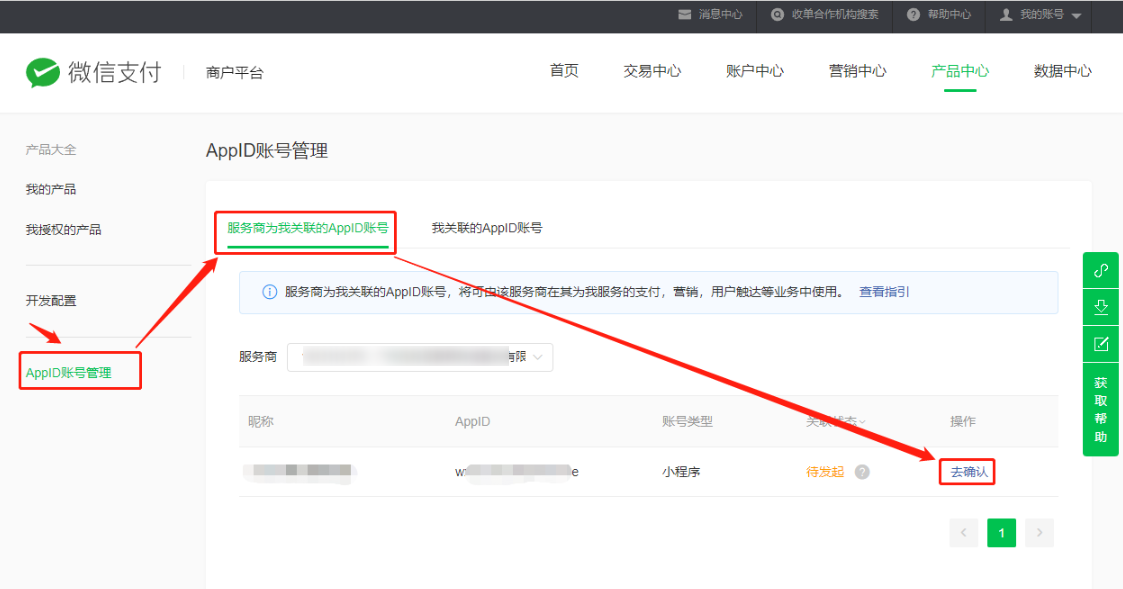The image size is (1123, 589).
Task: Click 去确认 in the 小程序 row
Action: pos(969,471)
